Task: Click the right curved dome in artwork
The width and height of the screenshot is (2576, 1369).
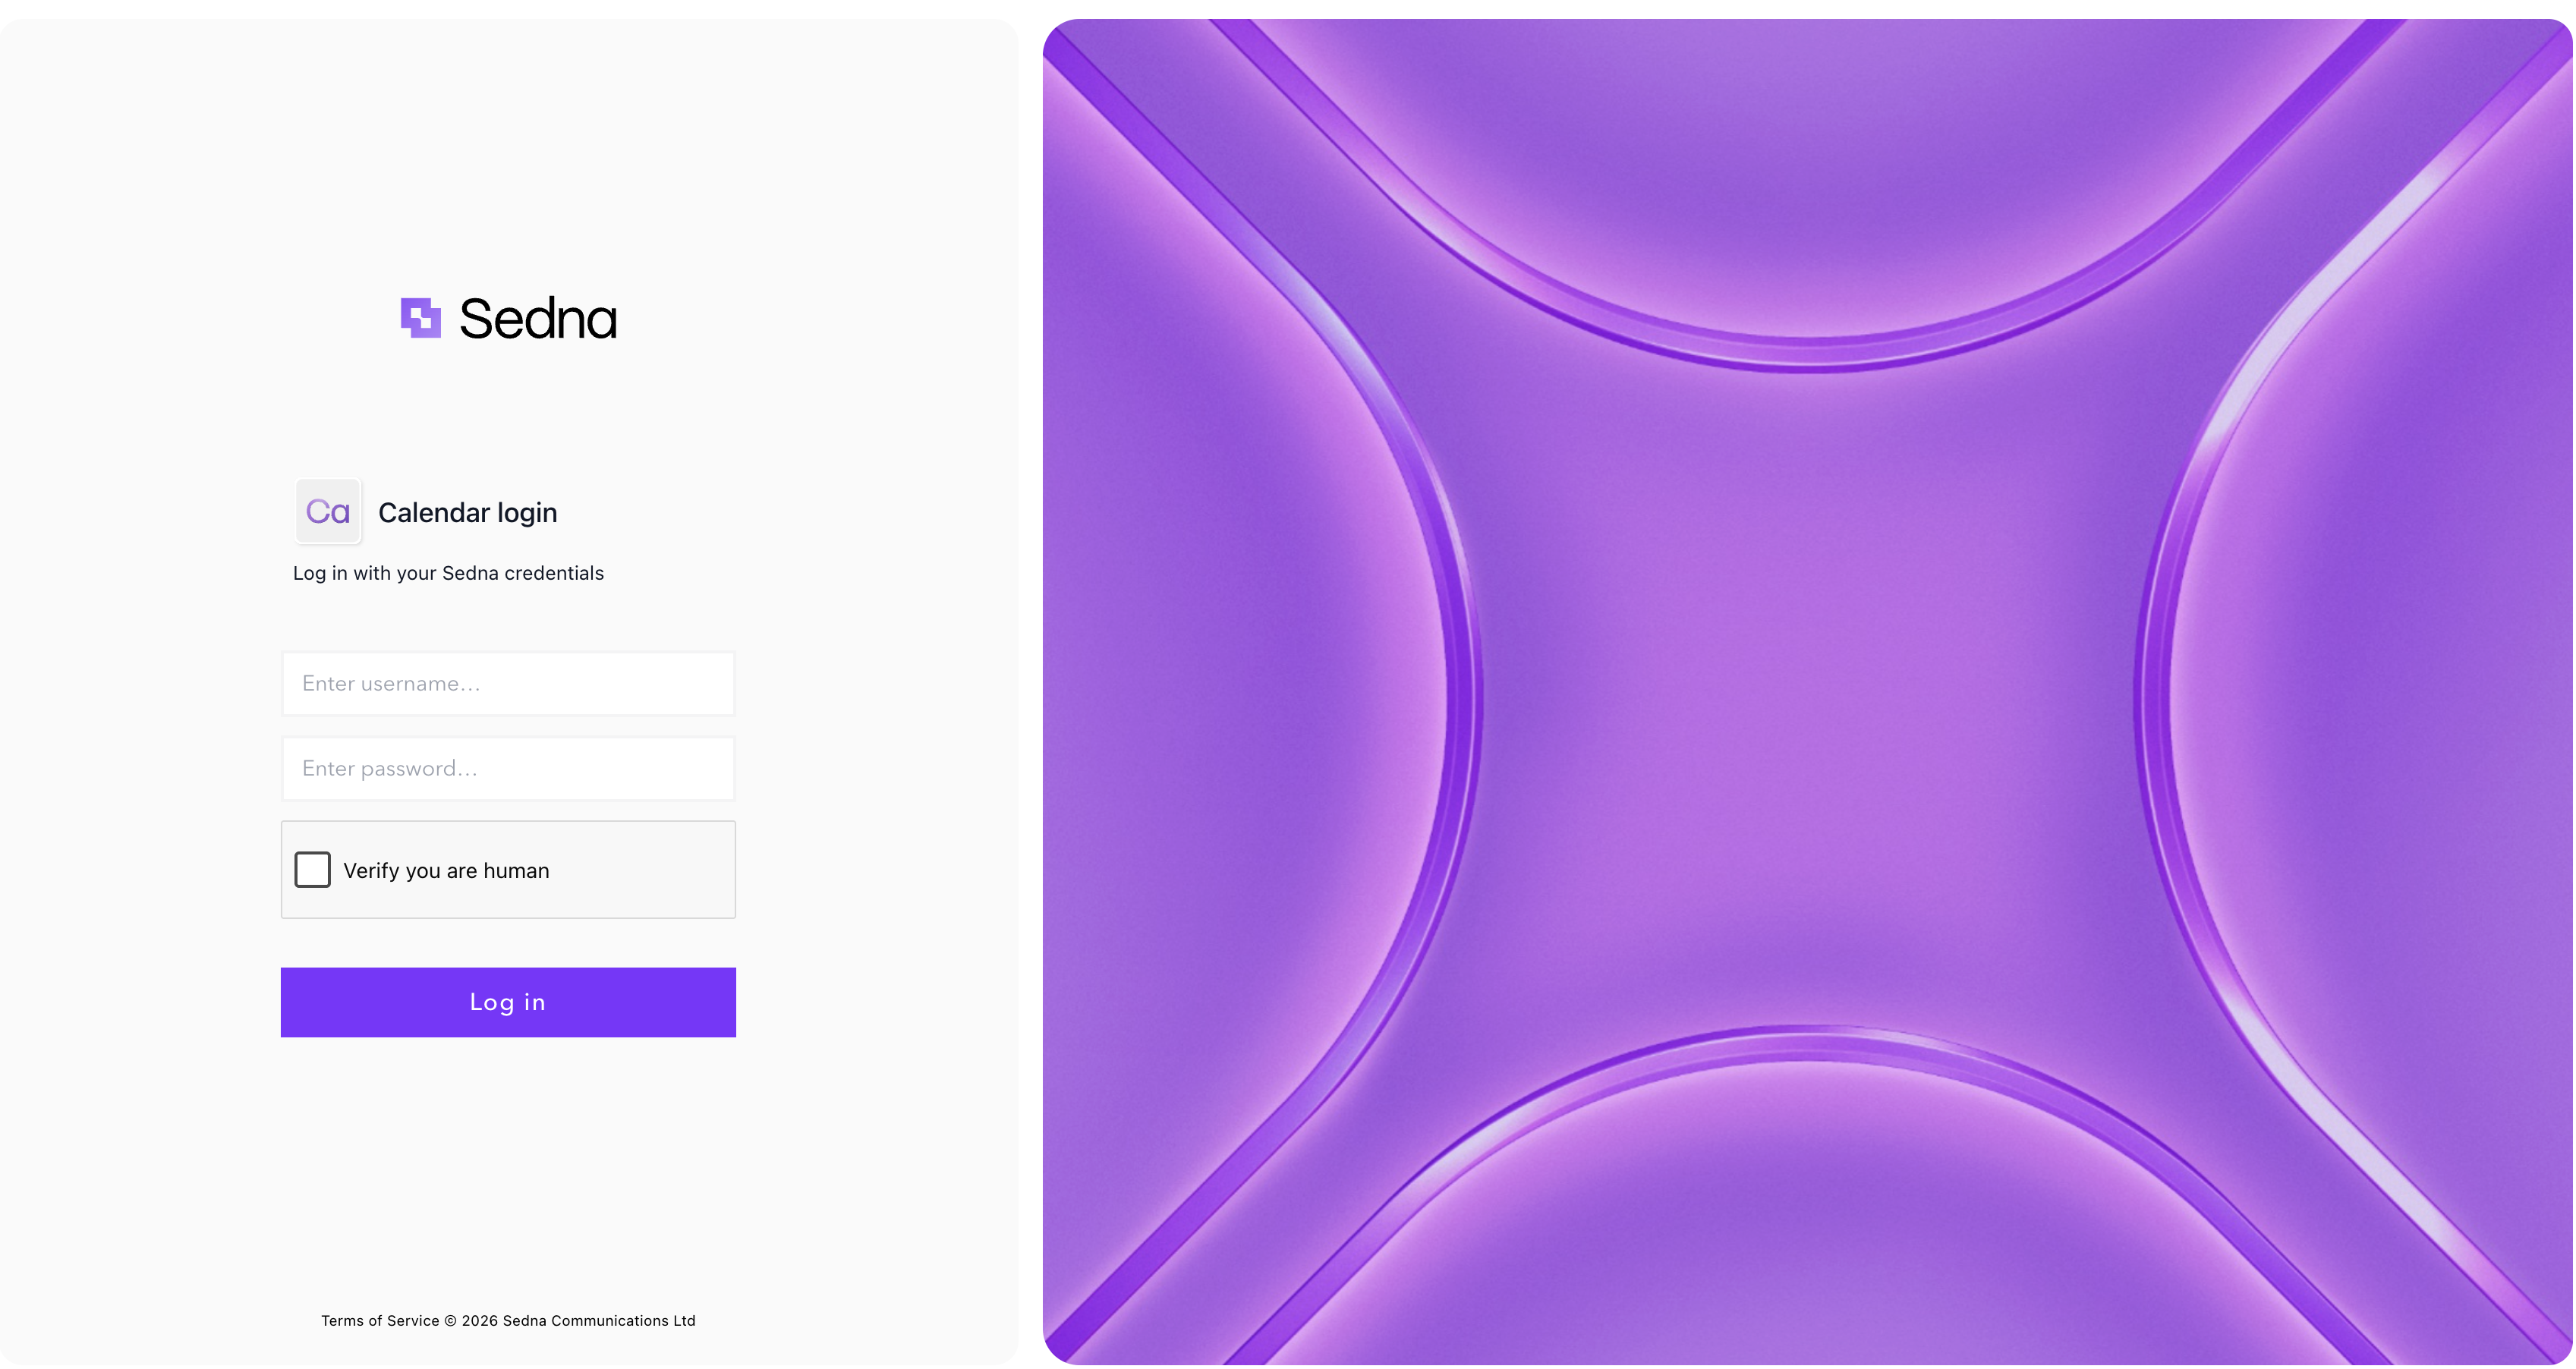Action: pyautogui.click(x=2370, y=692)
